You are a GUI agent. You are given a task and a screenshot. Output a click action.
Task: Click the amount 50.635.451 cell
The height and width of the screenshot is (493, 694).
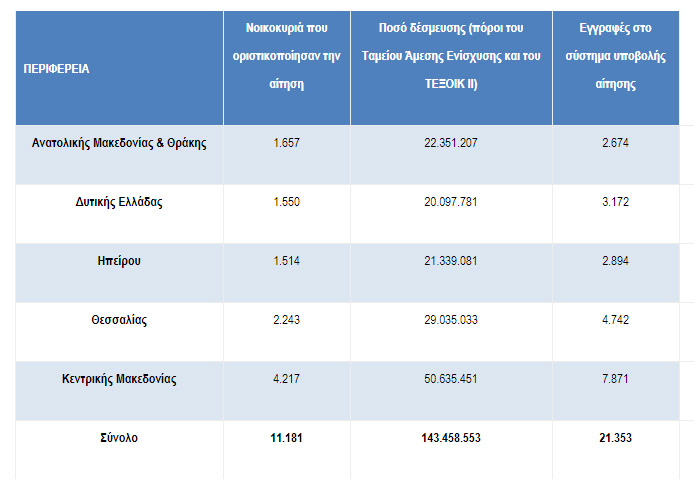[451, 379]
